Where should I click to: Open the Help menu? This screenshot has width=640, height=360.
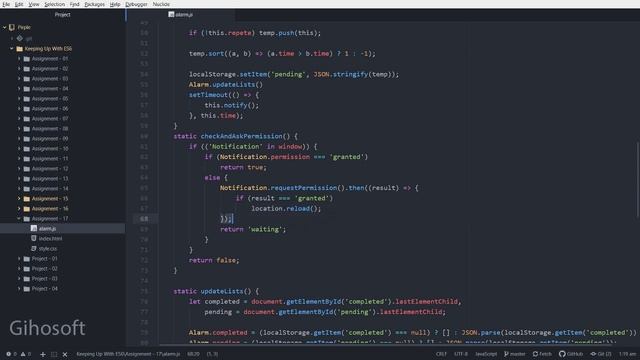[115, 4]
